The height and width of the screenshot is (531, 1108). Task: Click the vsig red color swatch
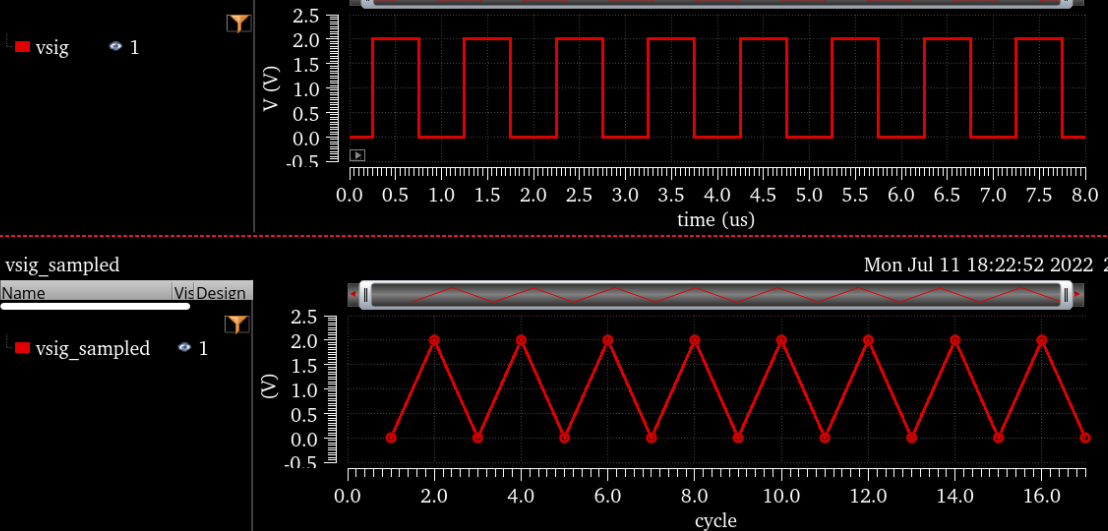coord(22,47)
